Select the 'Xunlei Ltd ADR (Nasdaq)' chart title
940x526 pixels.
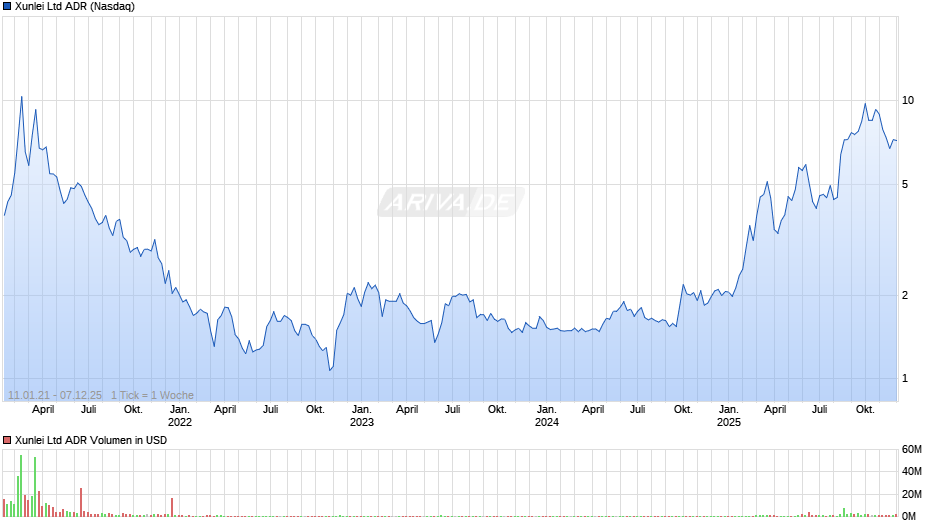click(75, 7)
